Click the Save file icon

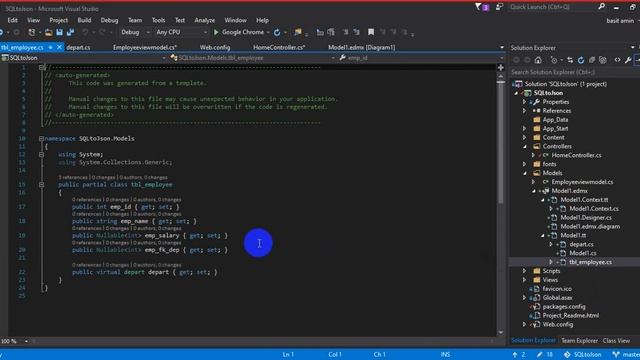pos(60,32)
